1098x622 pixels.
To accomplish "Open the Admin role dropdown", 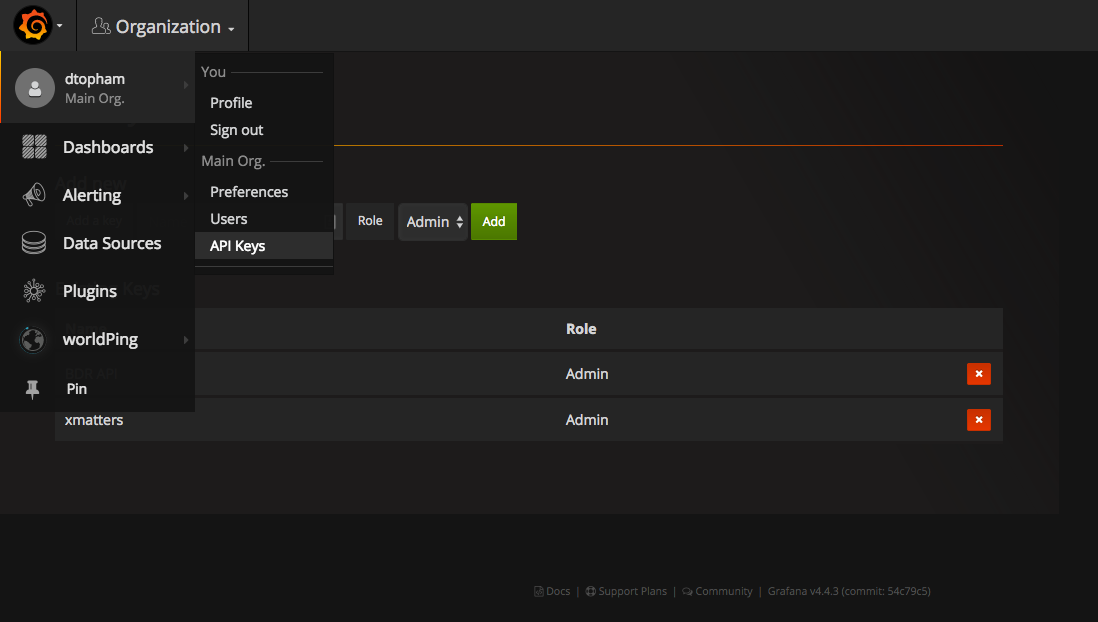I will [433, 222].
